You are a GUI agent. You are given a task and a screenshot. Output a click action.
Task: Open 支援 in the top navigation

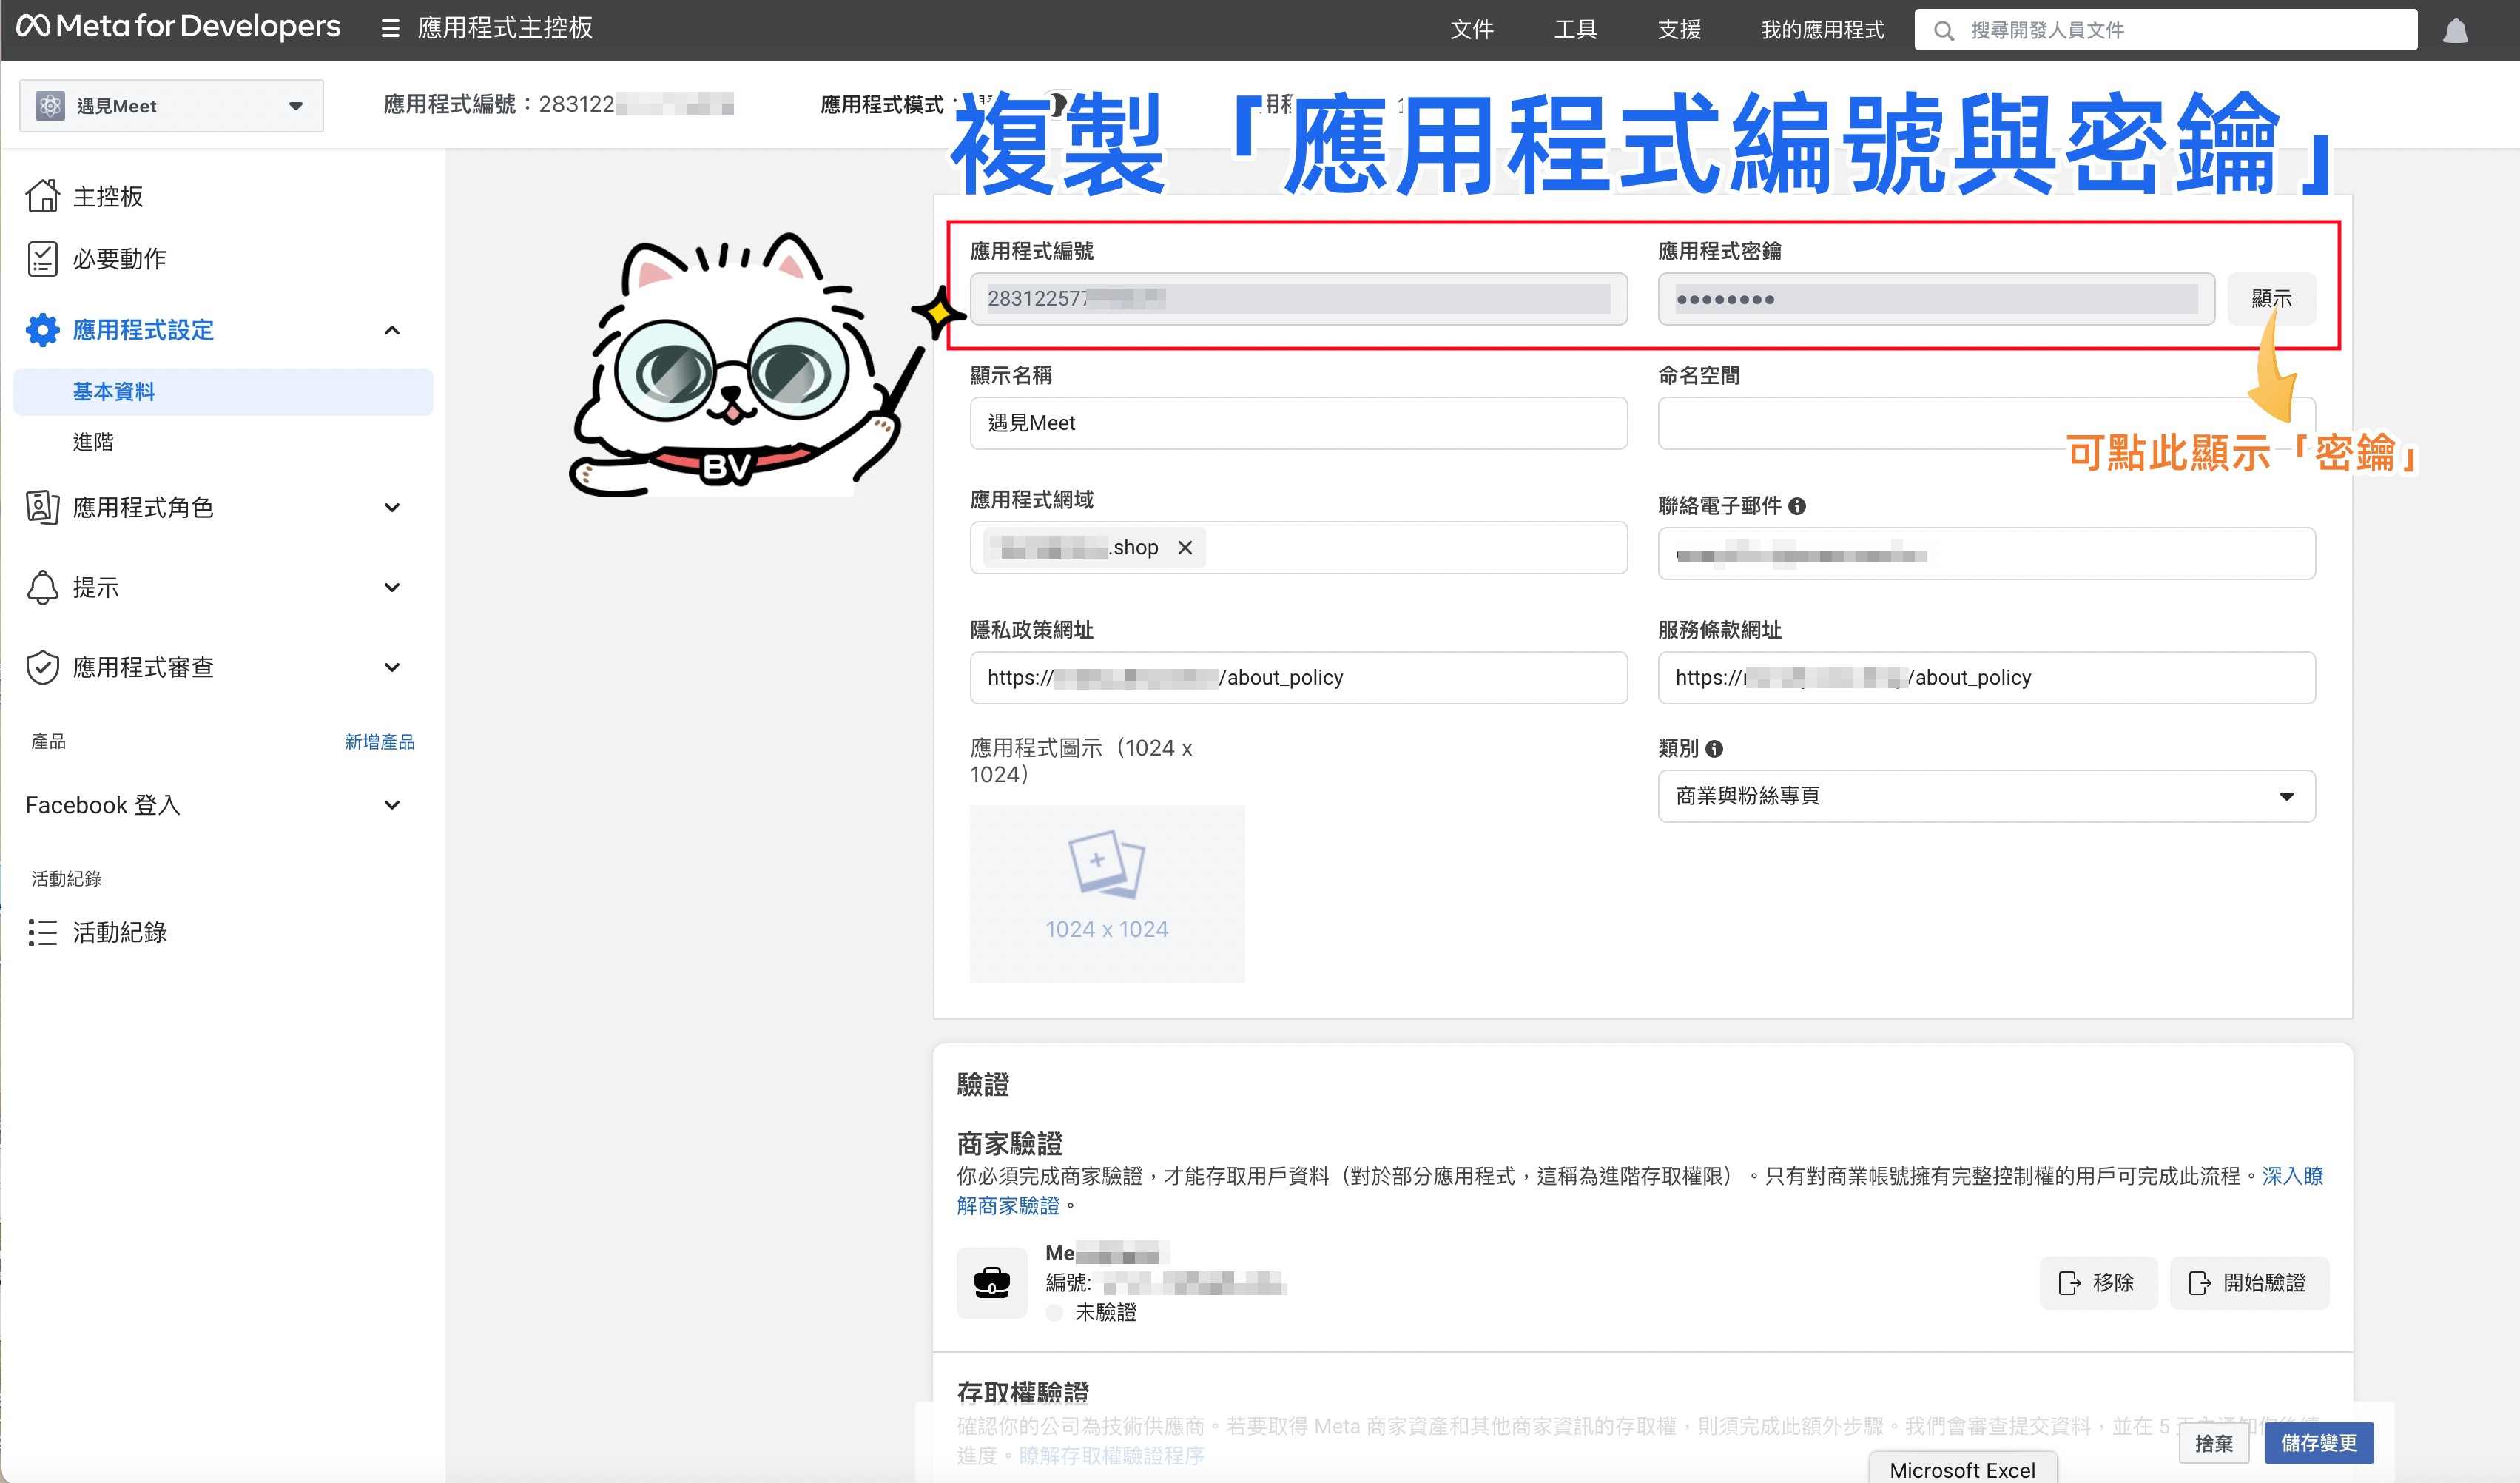[1679, 30]
